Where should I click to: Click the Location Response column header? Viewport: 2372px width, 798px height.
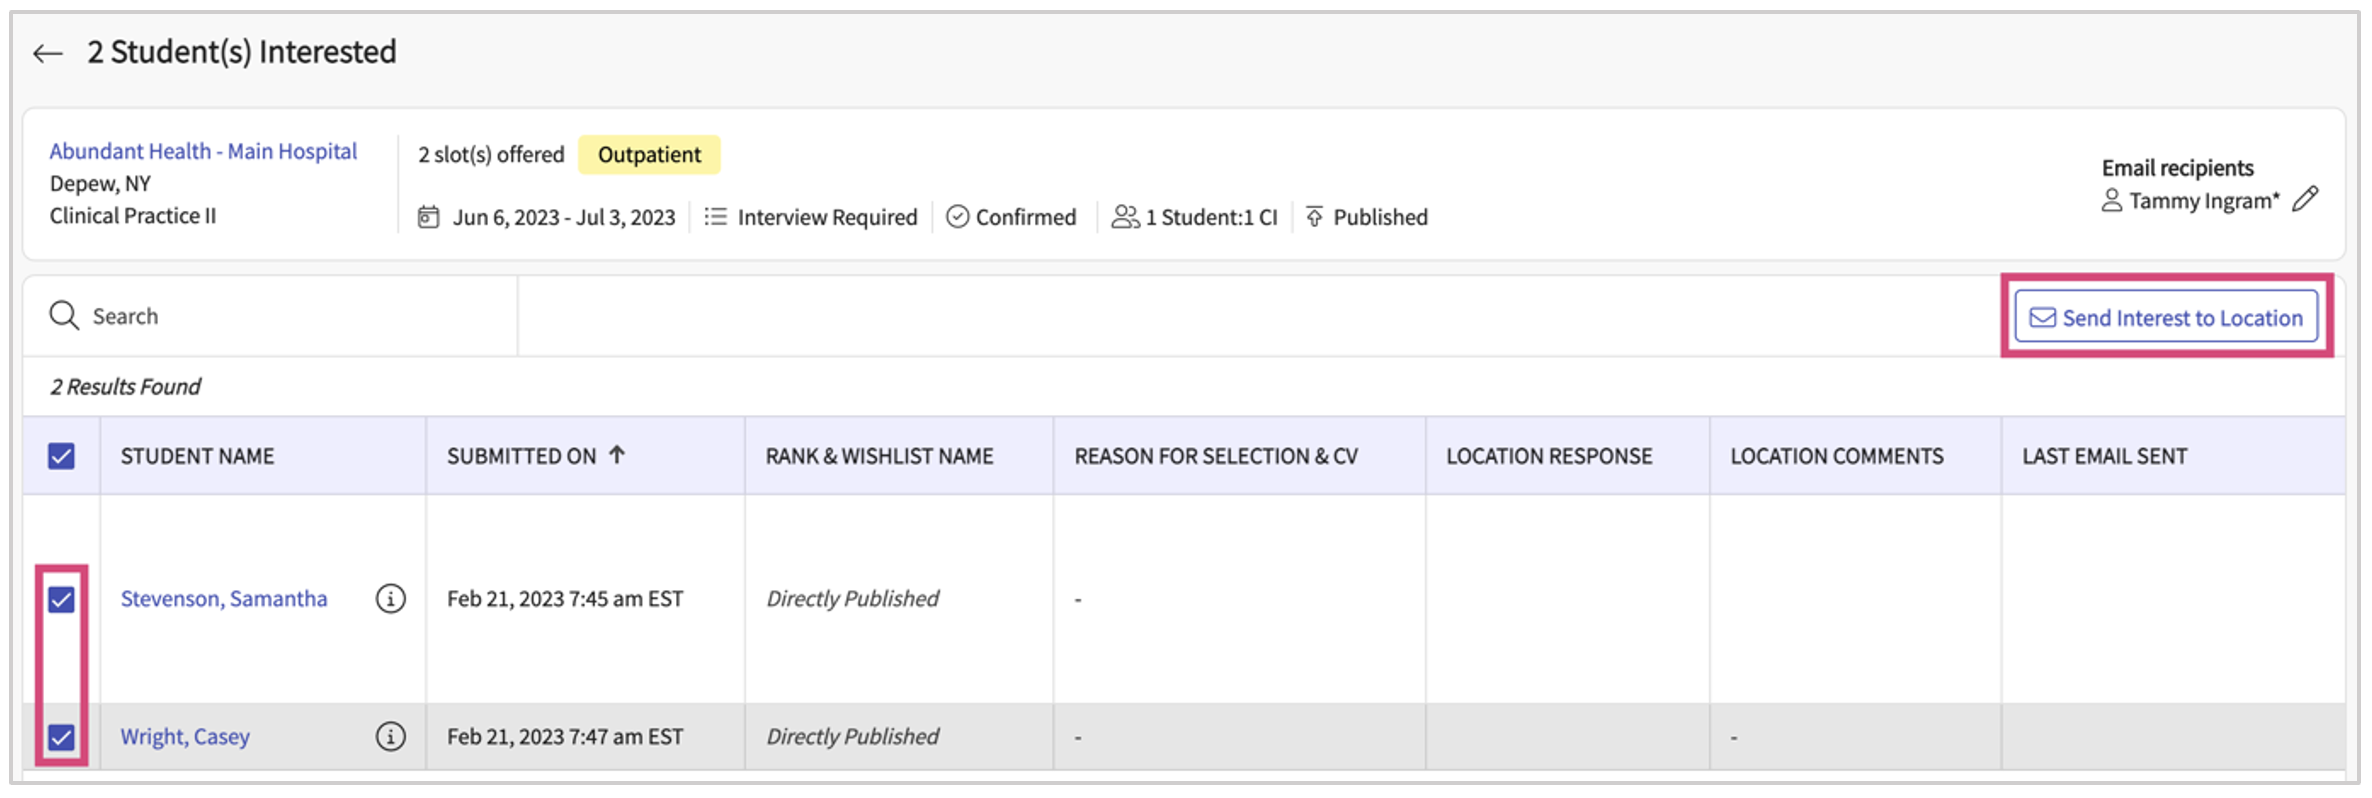coord(1548,456)
